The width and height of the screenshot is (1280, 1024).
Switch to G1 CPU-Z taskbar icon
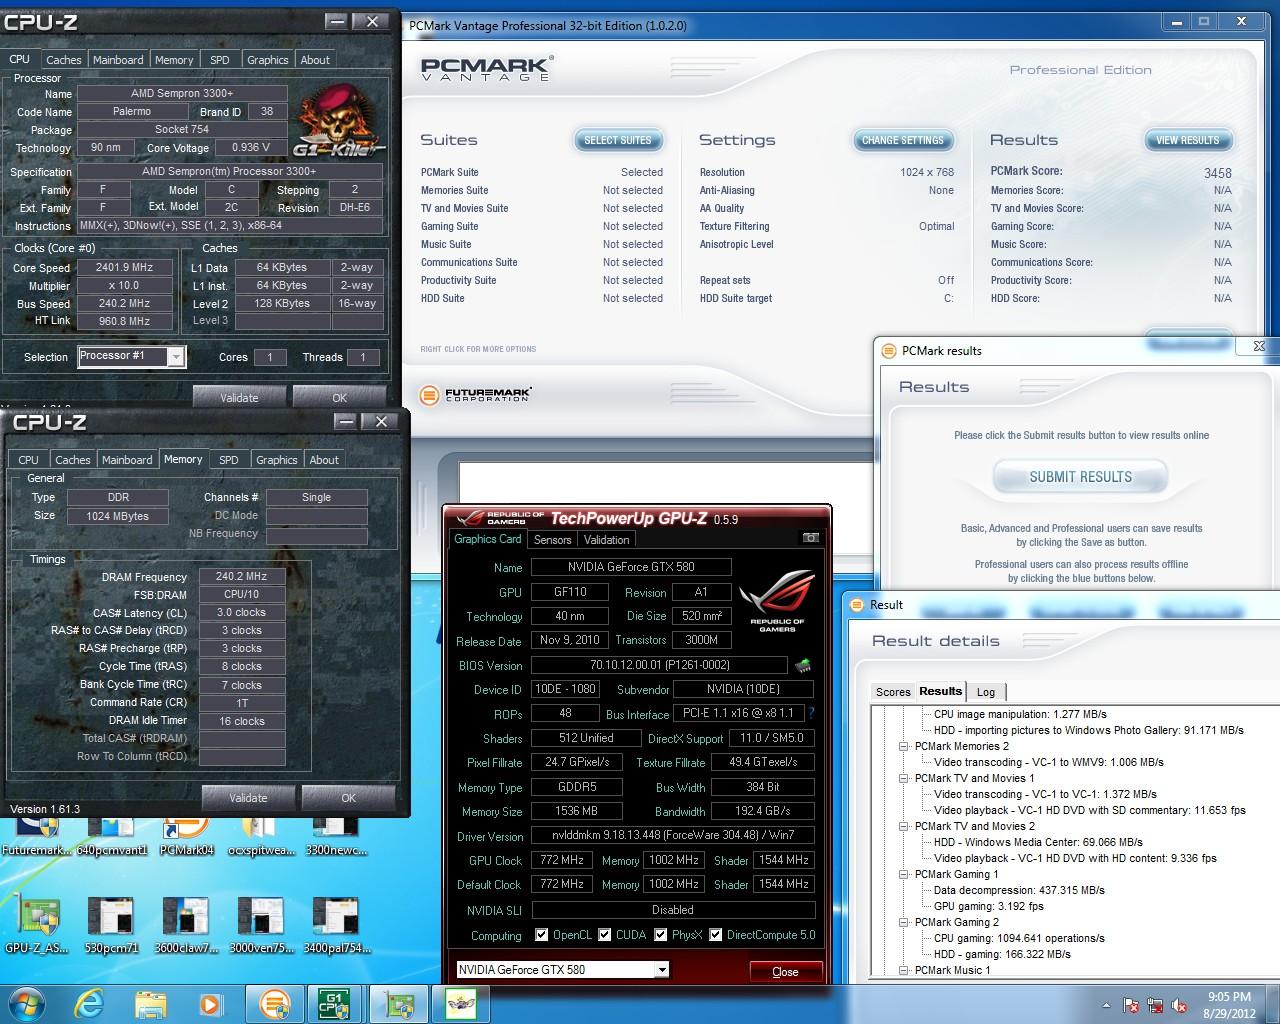click(334, 1003)
